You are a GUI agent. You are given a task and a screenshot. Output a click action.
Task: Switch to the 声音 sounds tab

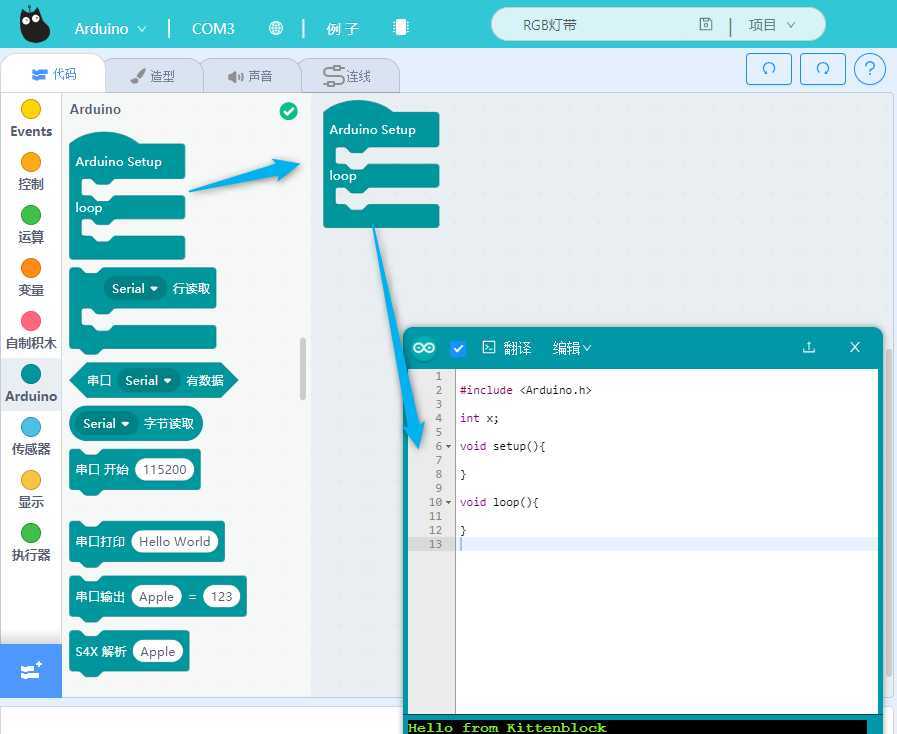click(250, 76)
